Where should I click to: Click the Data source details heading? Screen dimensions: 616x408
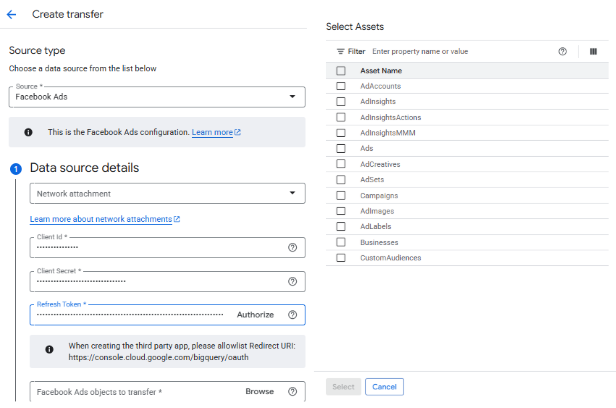tap(84, 168)
